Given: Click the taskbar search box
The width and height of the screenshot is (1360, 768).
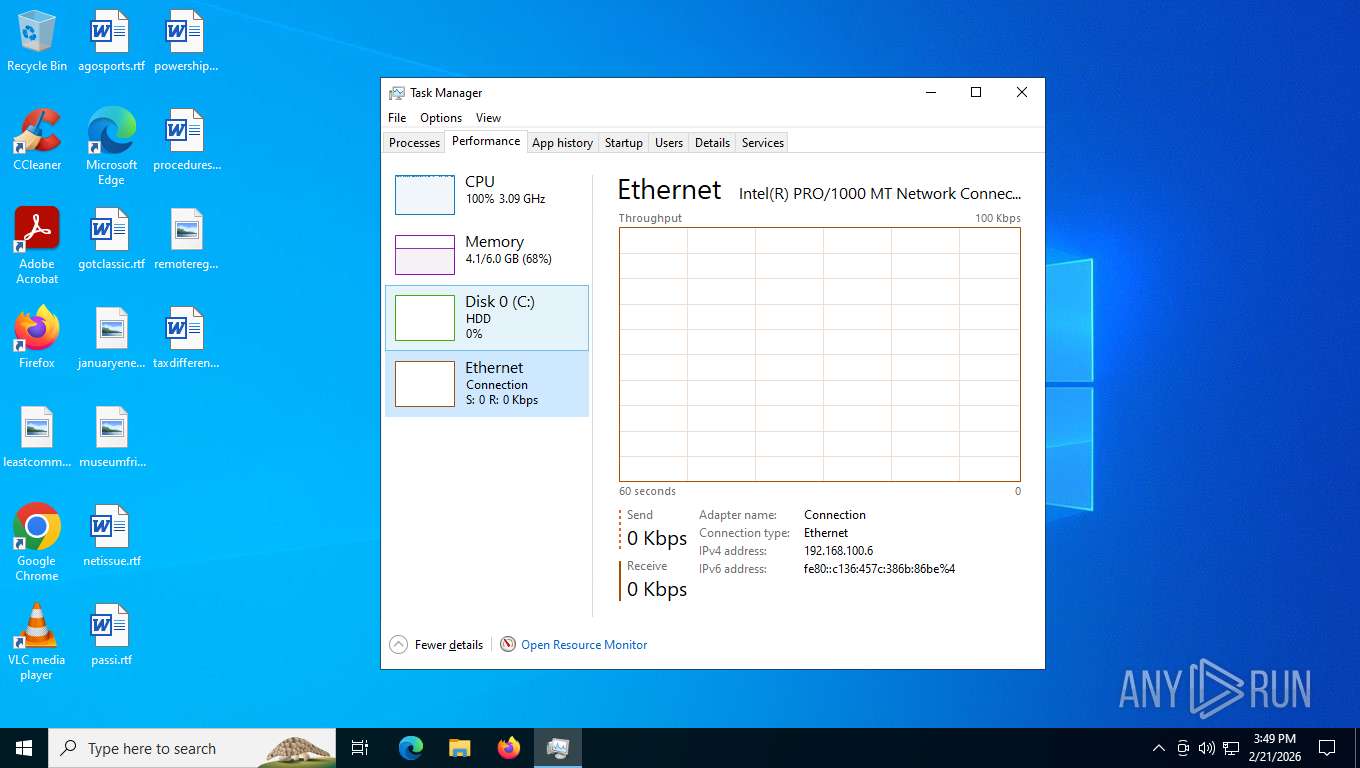Looking at the screenshot, I should coord(192,748).
